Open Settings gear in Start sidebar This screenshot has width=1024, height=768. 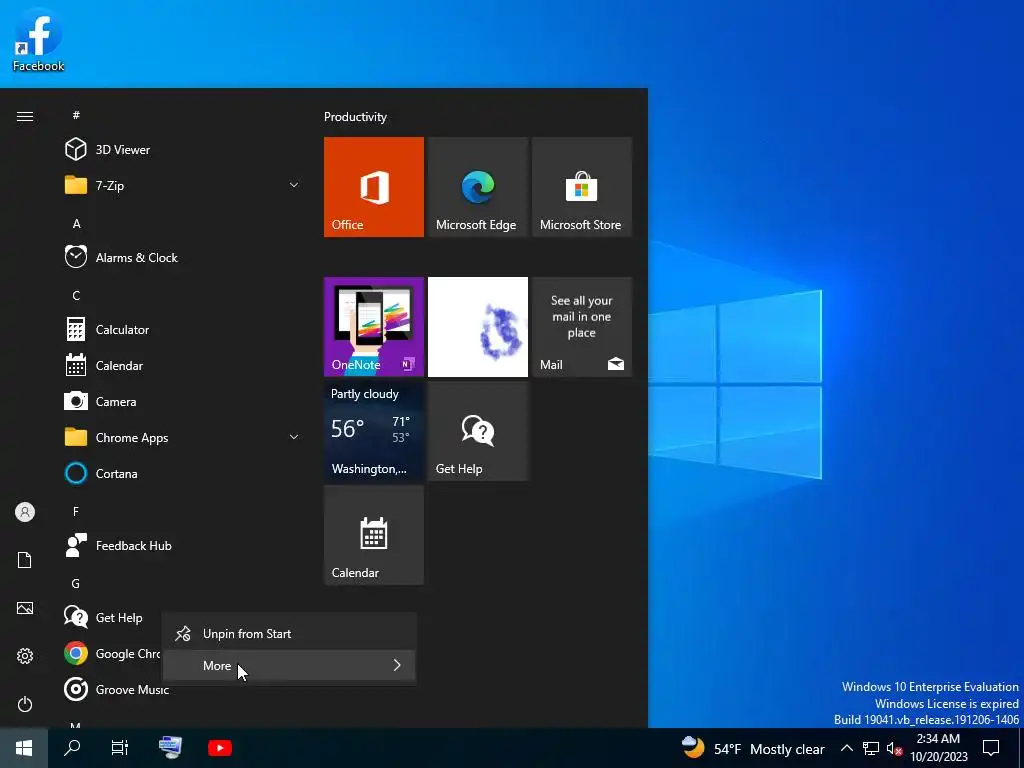25,656
